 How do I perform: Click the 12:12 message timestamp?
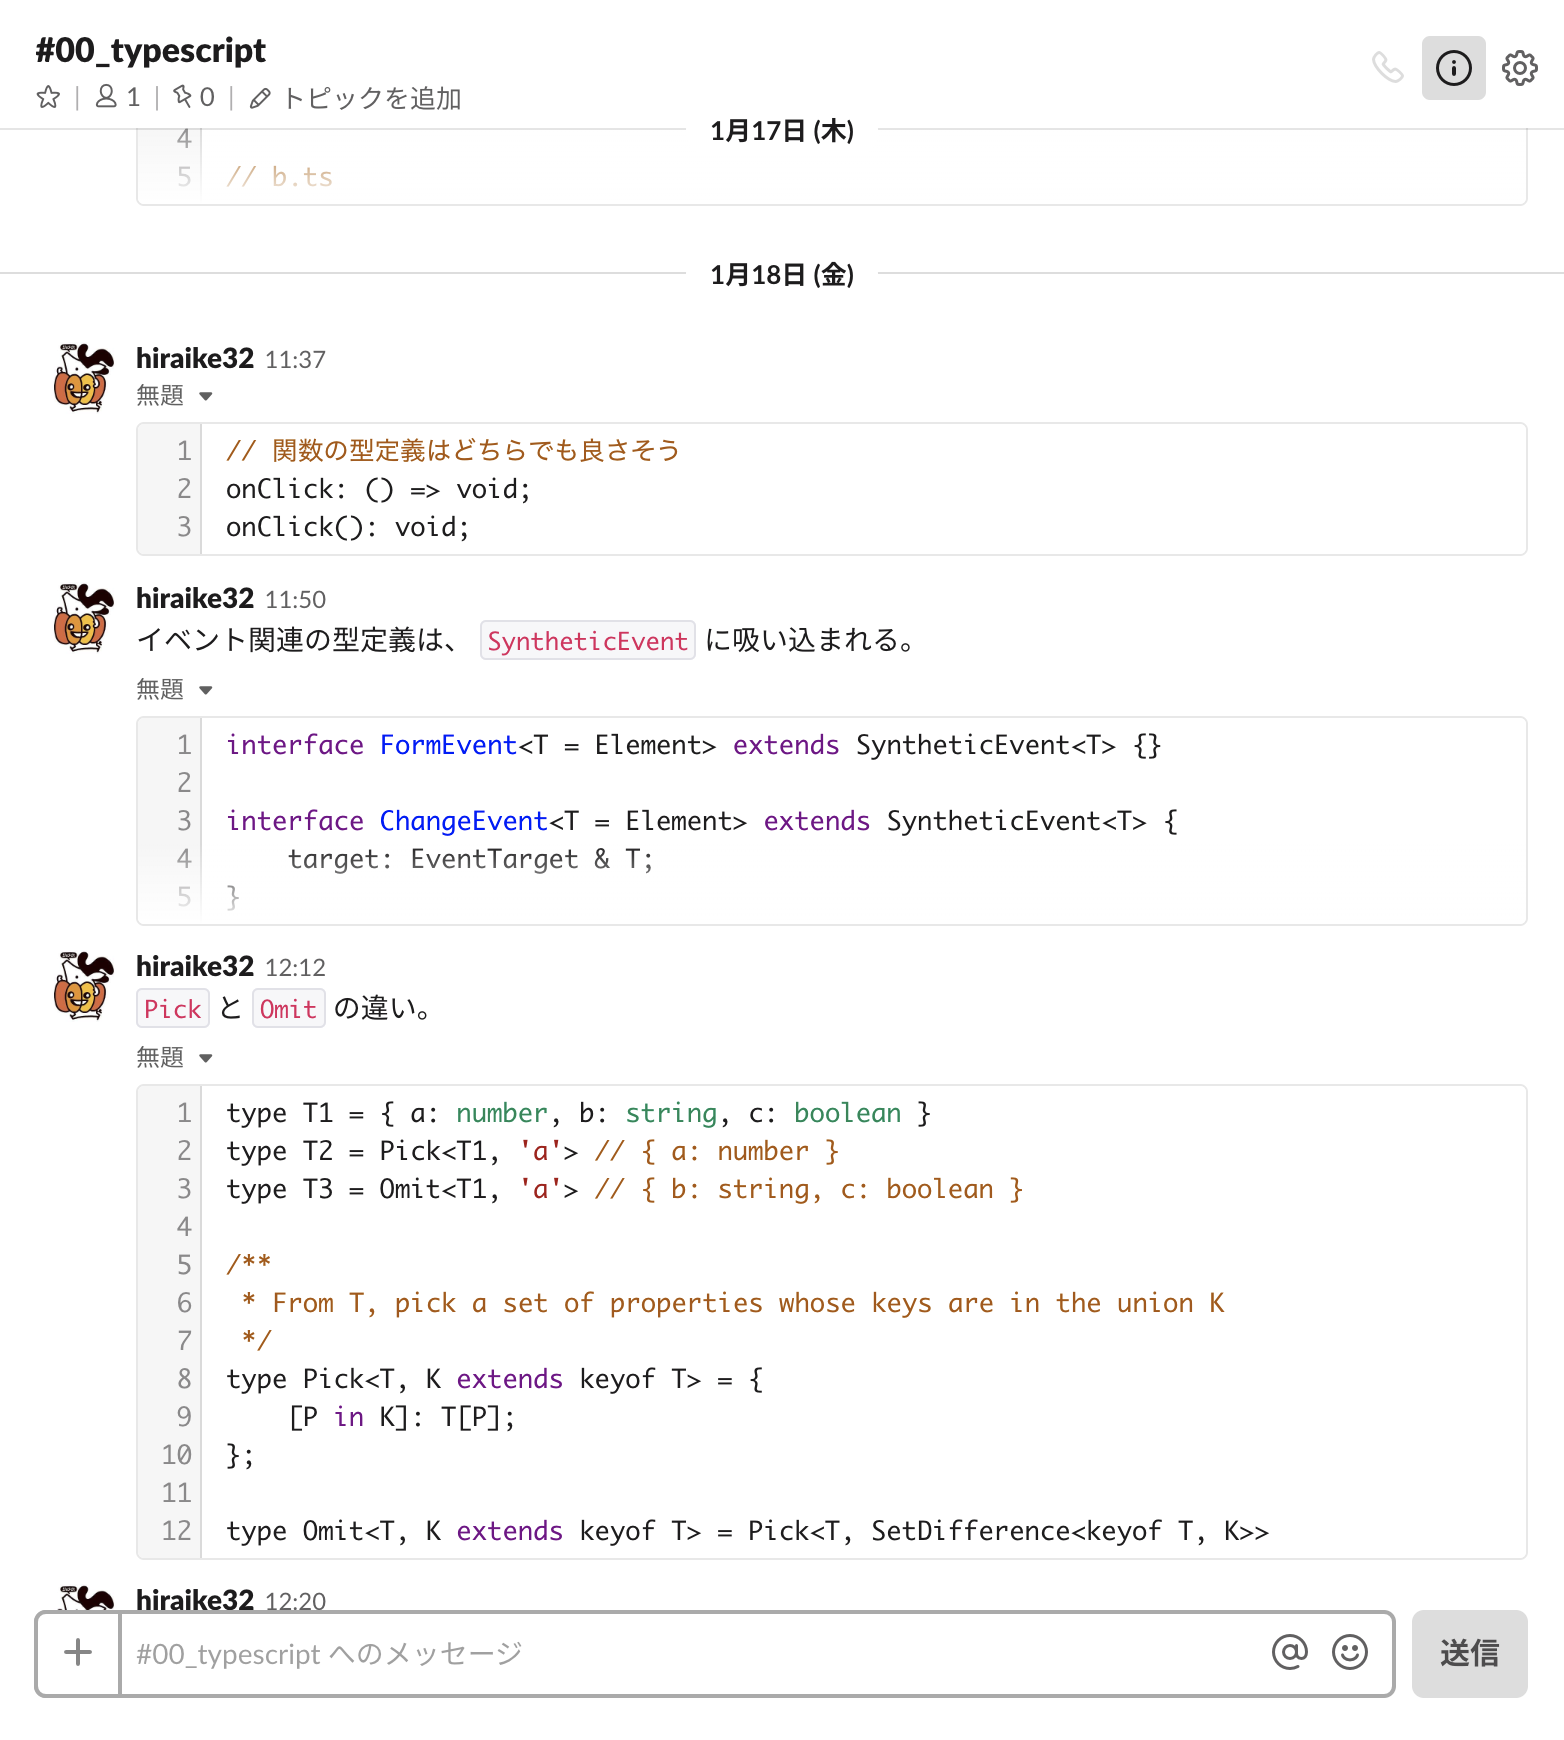click(x=295, y=967)
